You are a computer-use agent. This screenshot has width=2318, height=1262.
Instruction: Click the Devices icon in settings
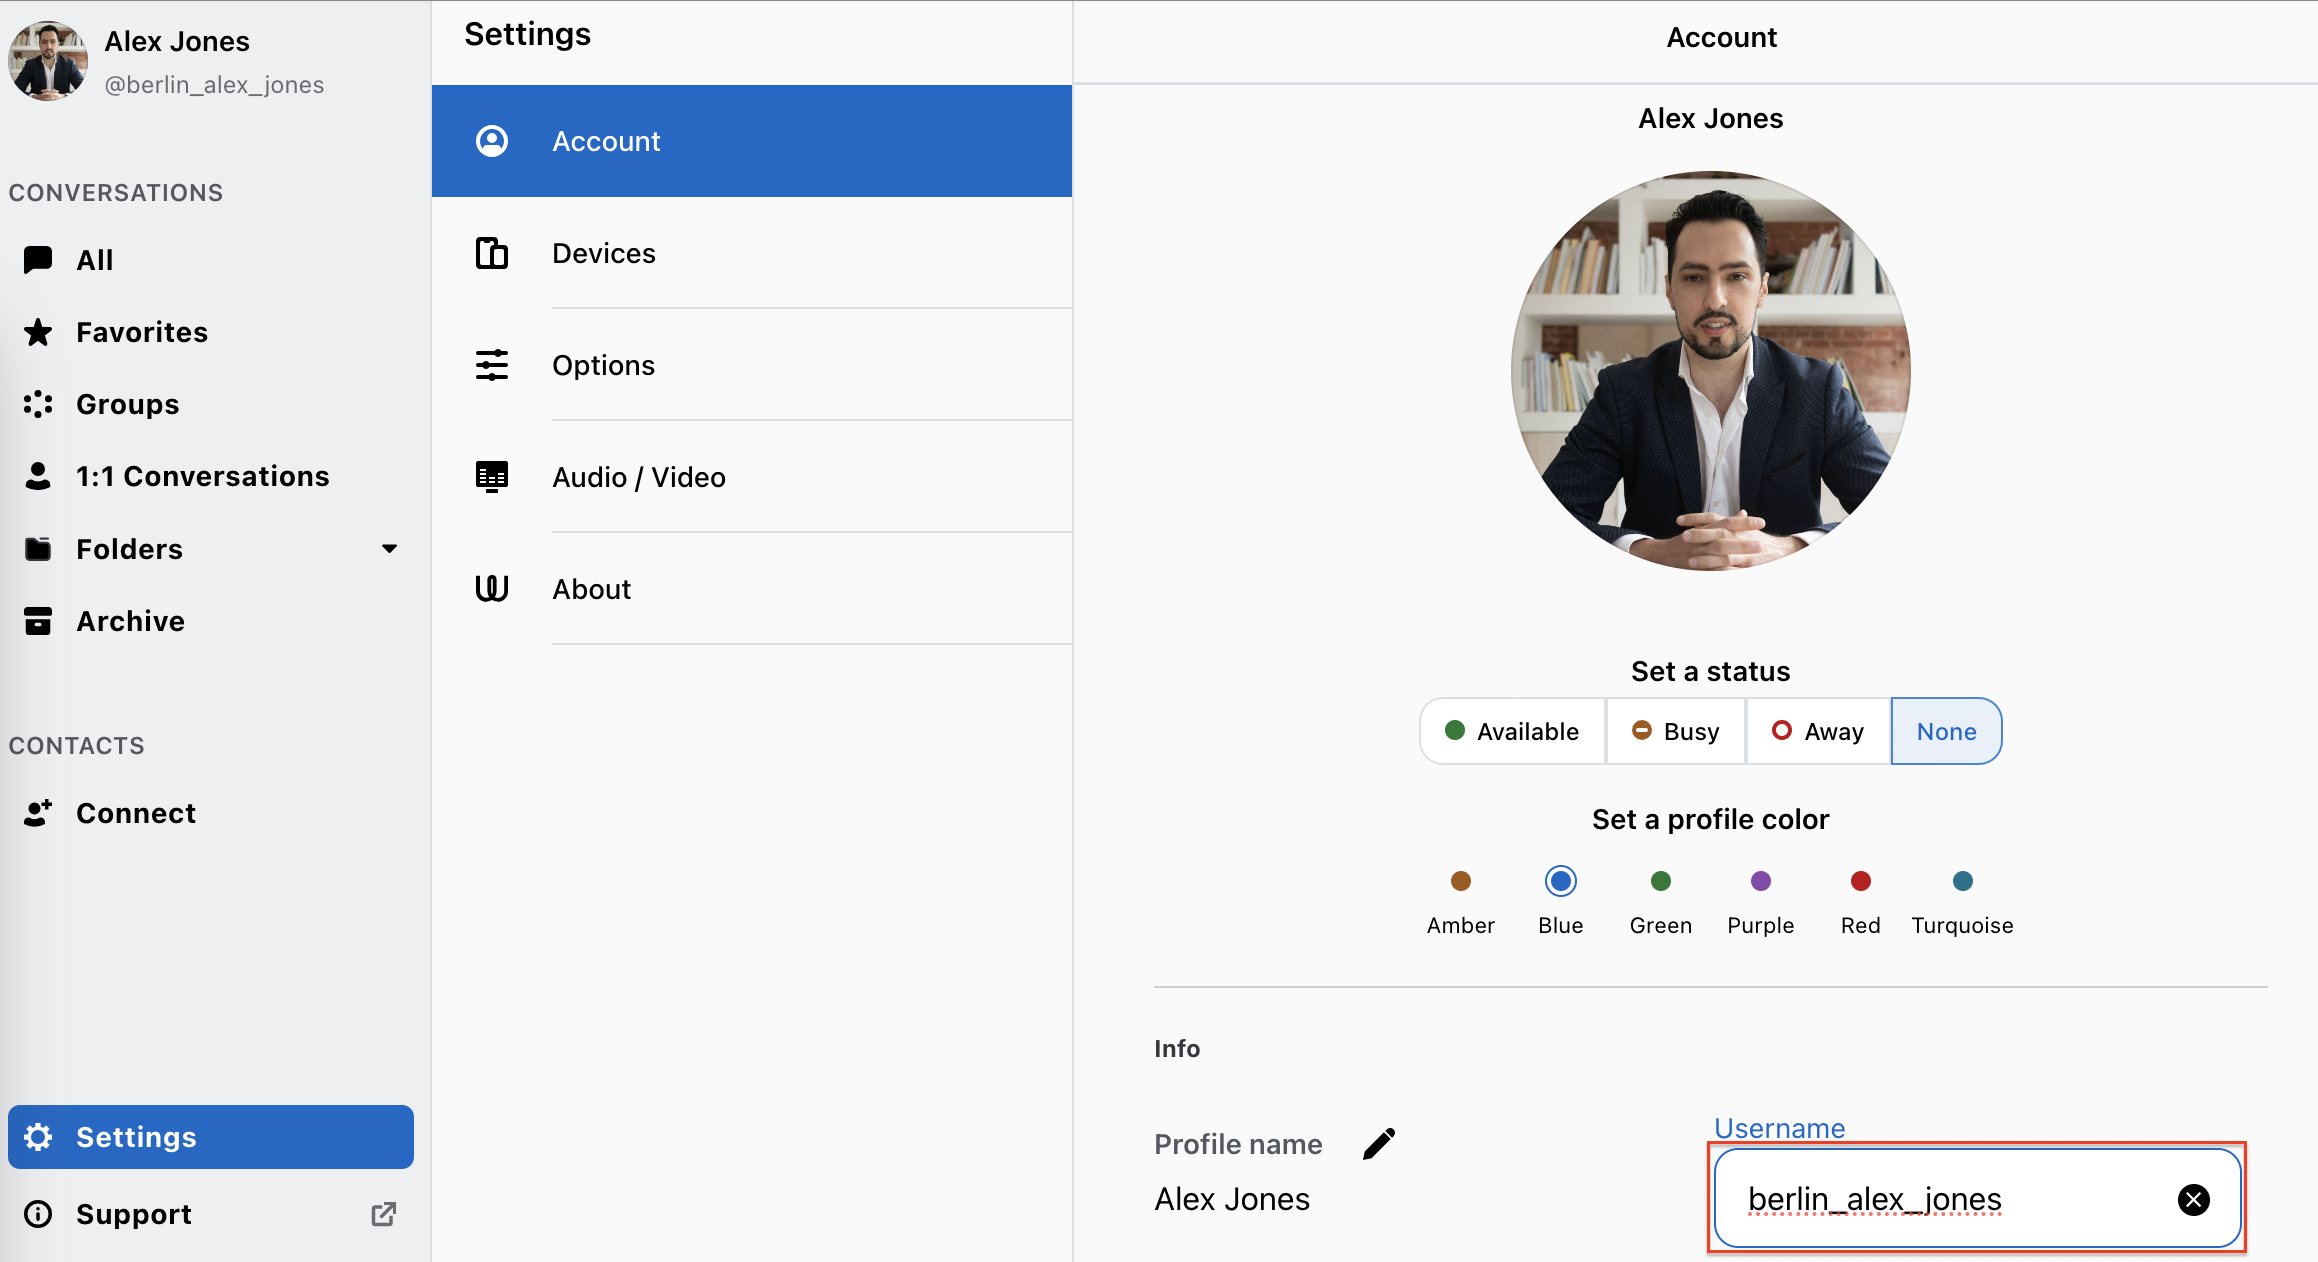[492, 253]
